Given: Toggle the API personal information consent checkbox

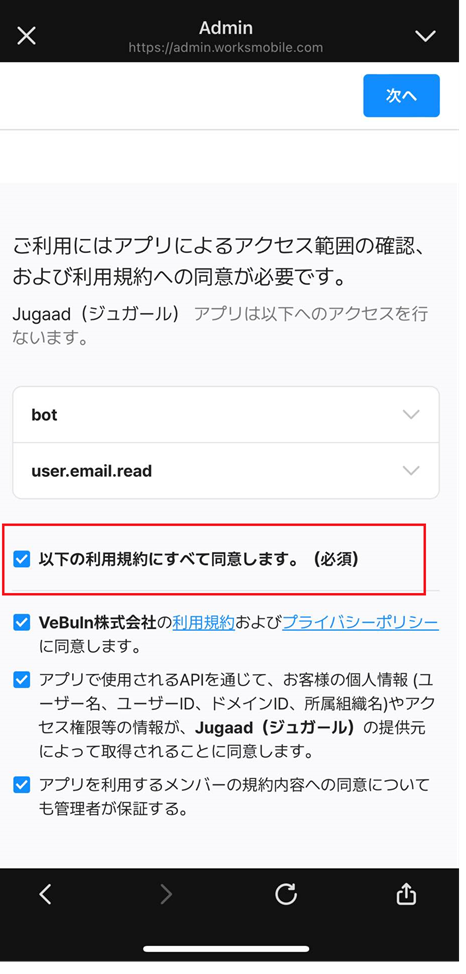Looking at the screenshot, I should [x=22, y=680].
